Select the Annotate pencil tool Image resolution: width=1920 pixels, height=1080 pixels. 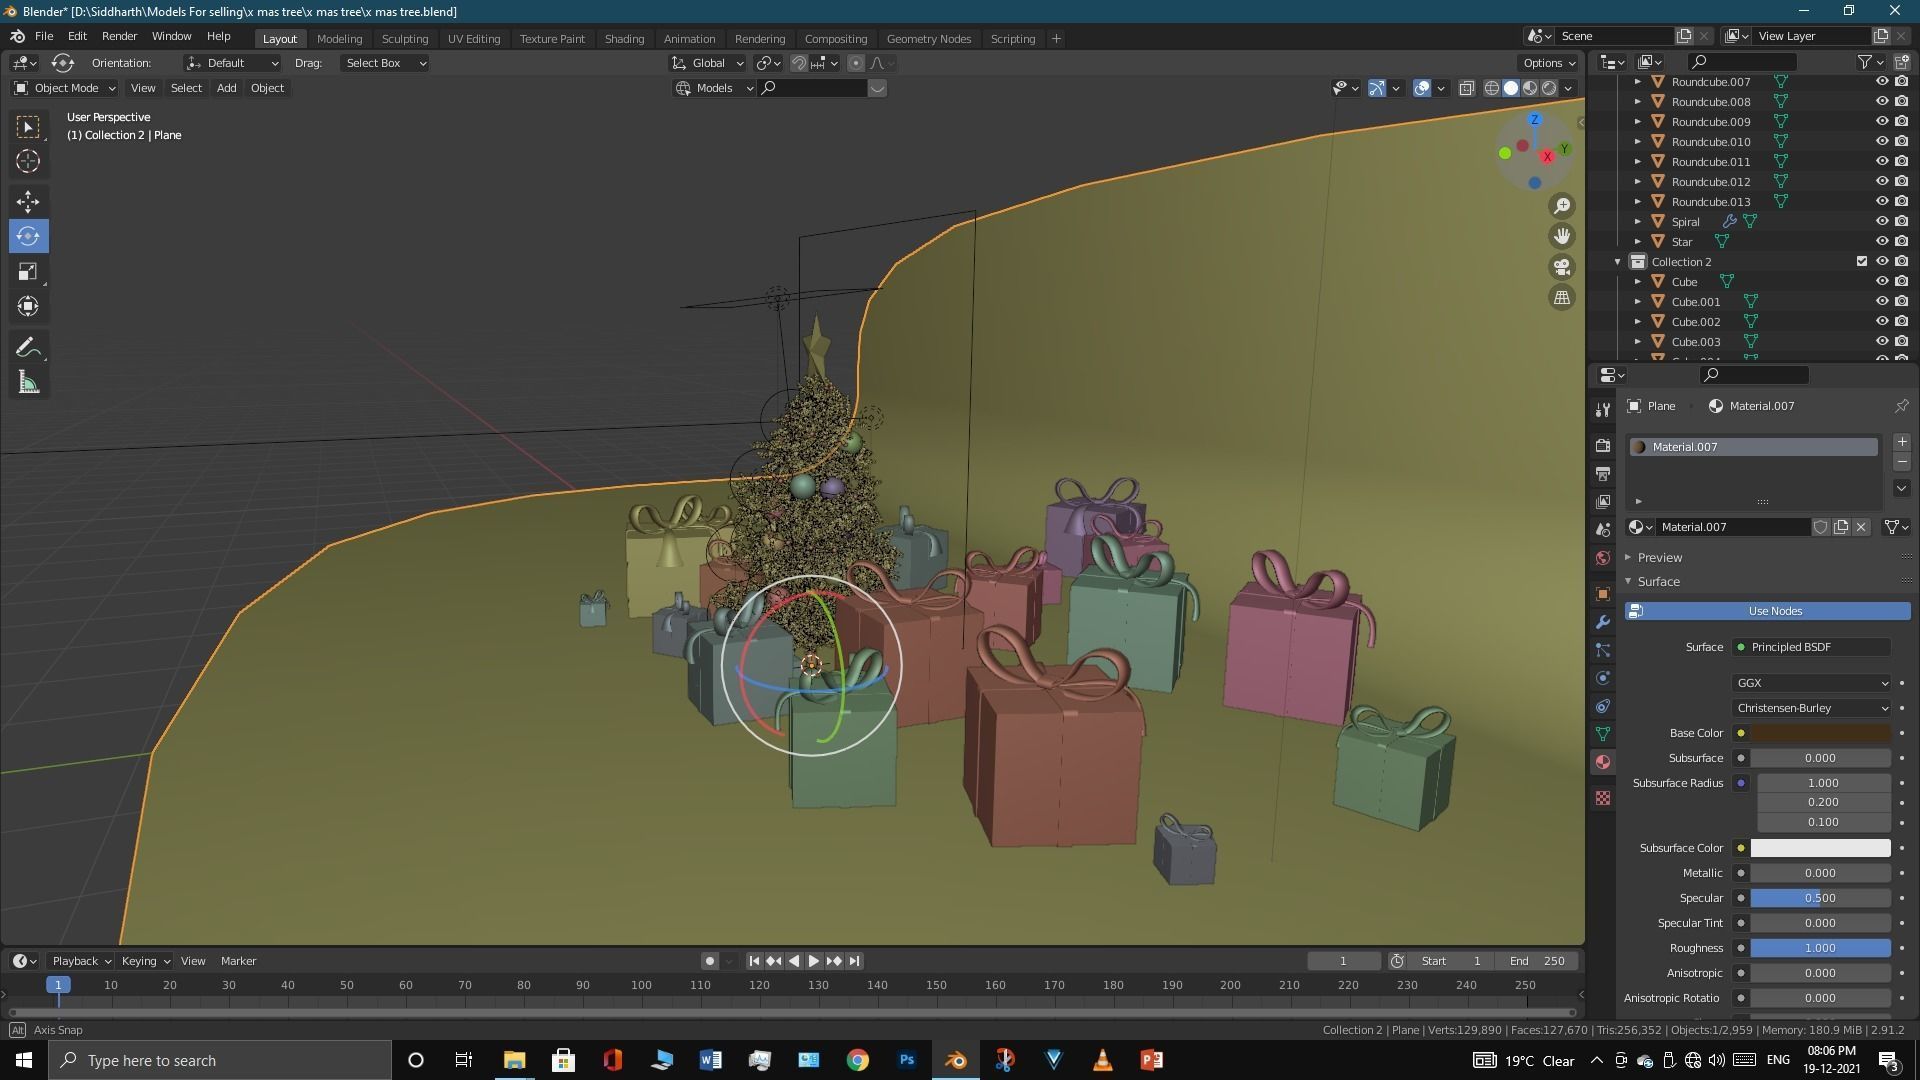[x=28, y=348]
